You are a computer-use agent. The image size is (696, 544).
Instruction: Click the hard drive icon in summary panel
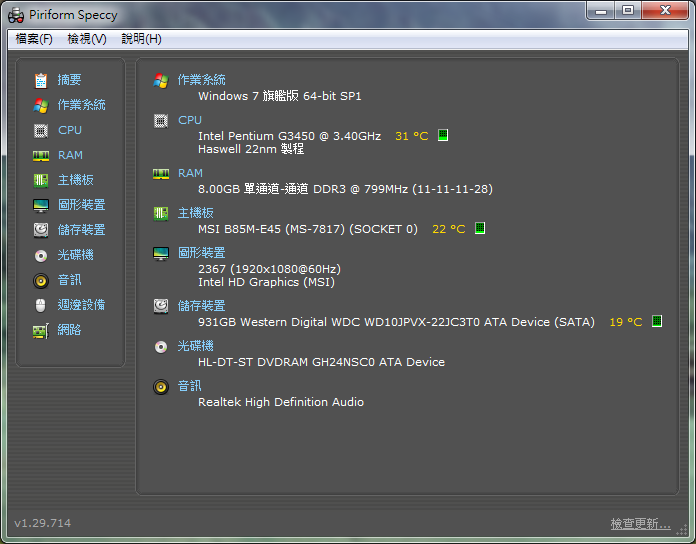click(161, 306)
